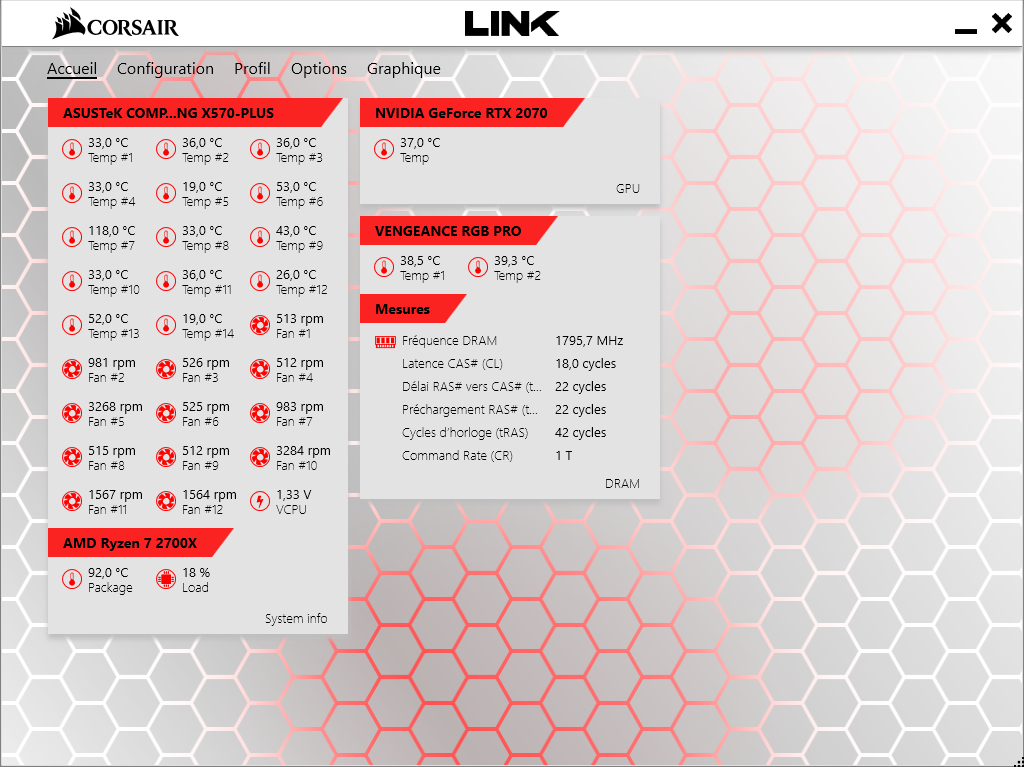Switch to the Configuration tab
1024x767 pixels.
[x=165, y=69]
